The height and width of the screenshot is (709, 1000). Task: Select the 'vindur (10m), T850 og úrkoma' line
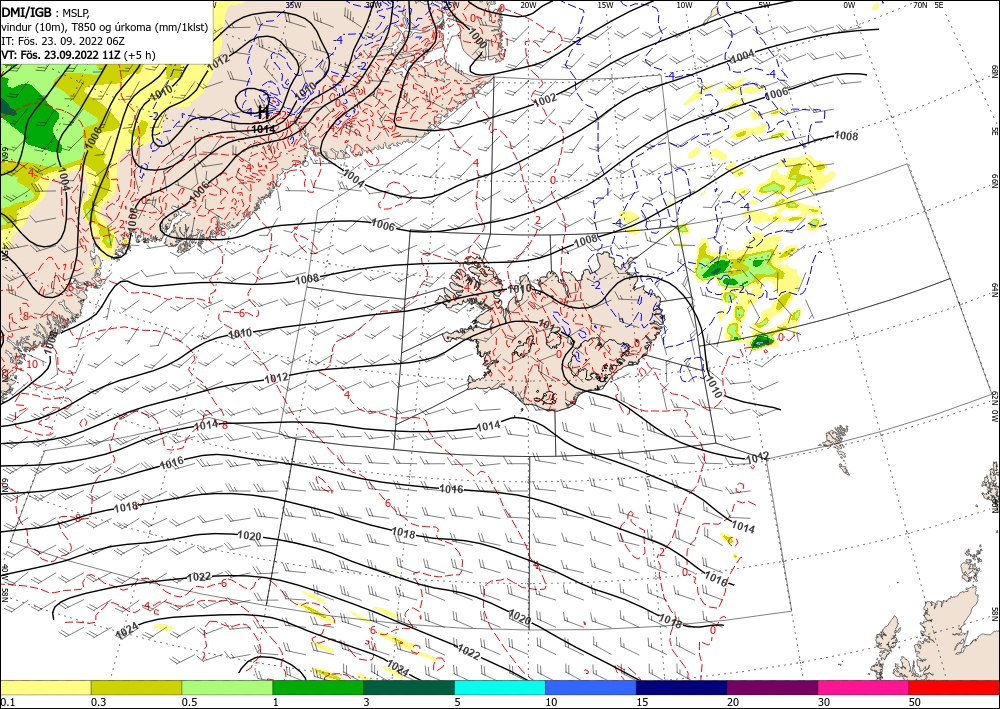point(104,27)
